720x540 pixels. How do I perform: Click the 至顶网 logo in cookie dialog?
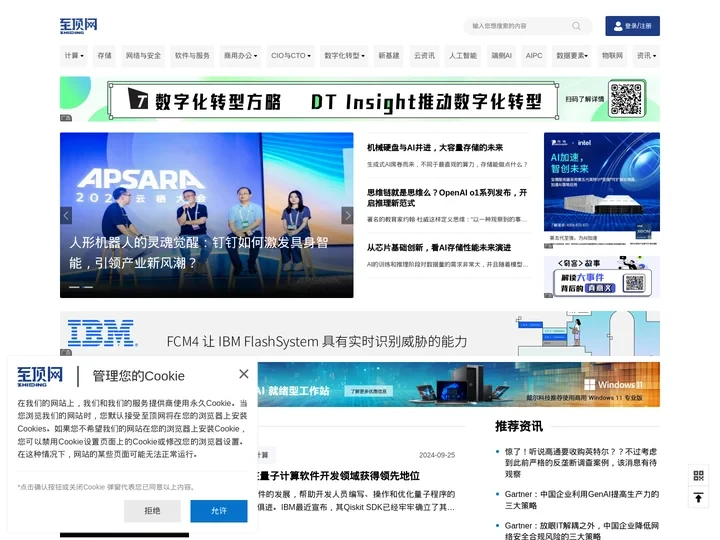(x=40, y=376)
